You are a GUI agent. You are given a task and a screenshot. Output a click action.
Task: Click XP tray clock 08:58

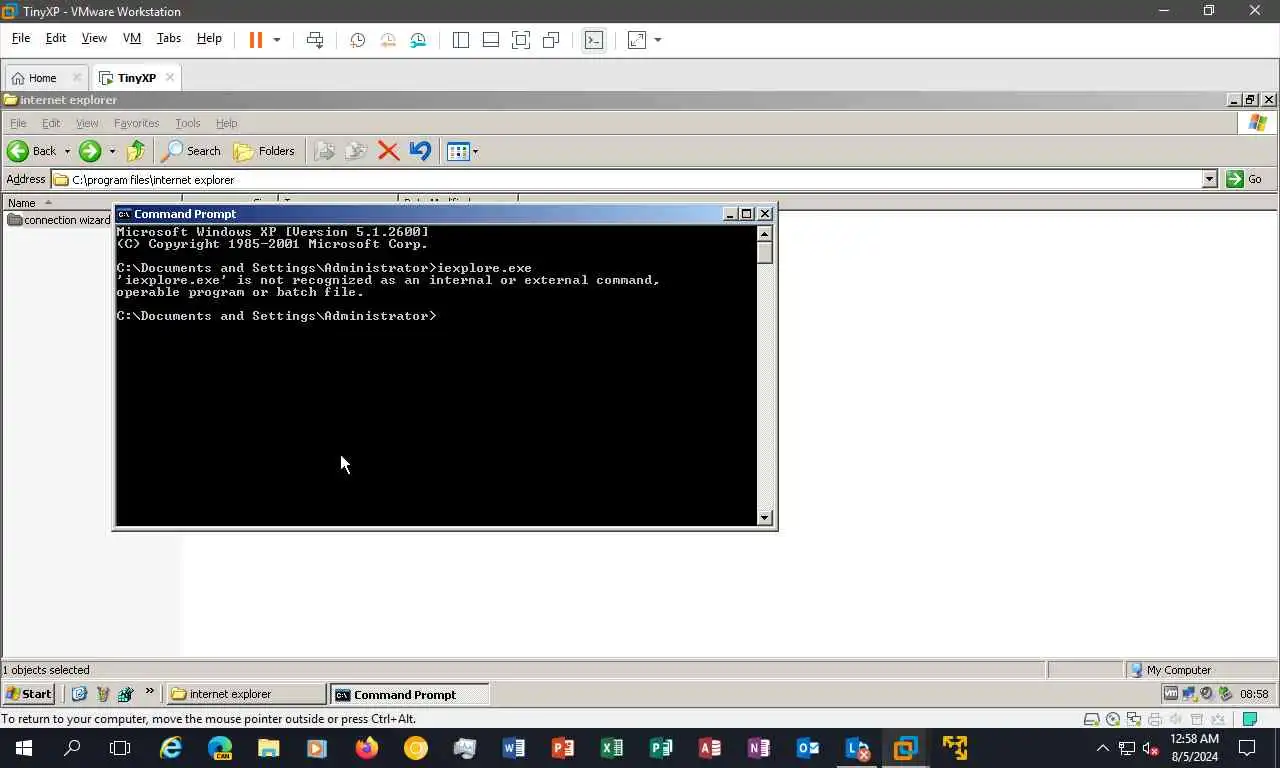(x=1254, y=694)
